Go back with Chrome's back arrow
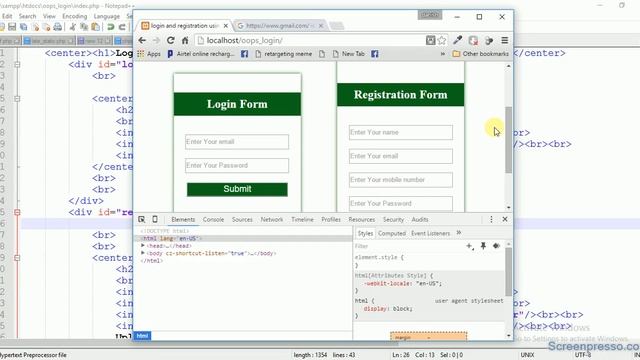This screenshot has width=640, height=360. tap(142, 40)
